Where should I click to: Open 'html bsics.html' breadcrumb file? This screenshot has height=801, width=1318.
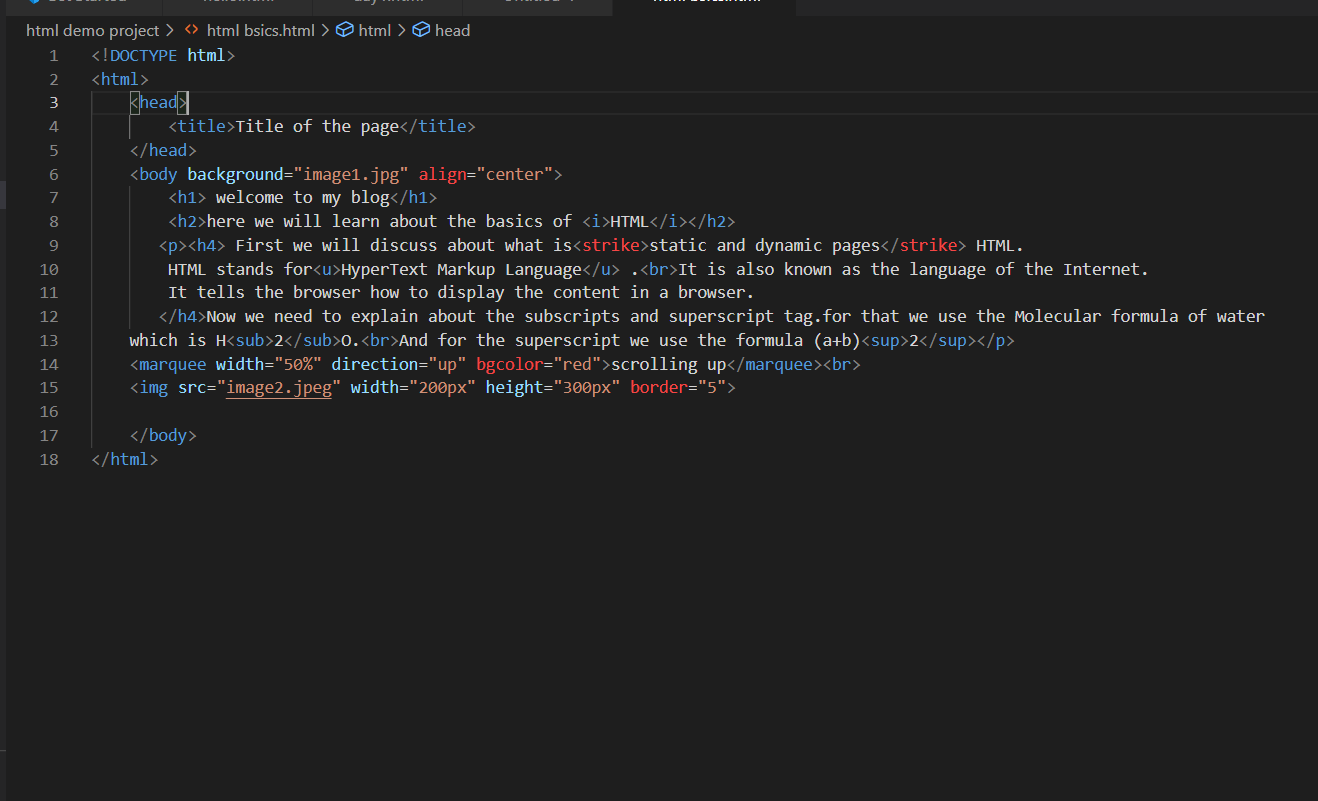[x=260, y=30]
